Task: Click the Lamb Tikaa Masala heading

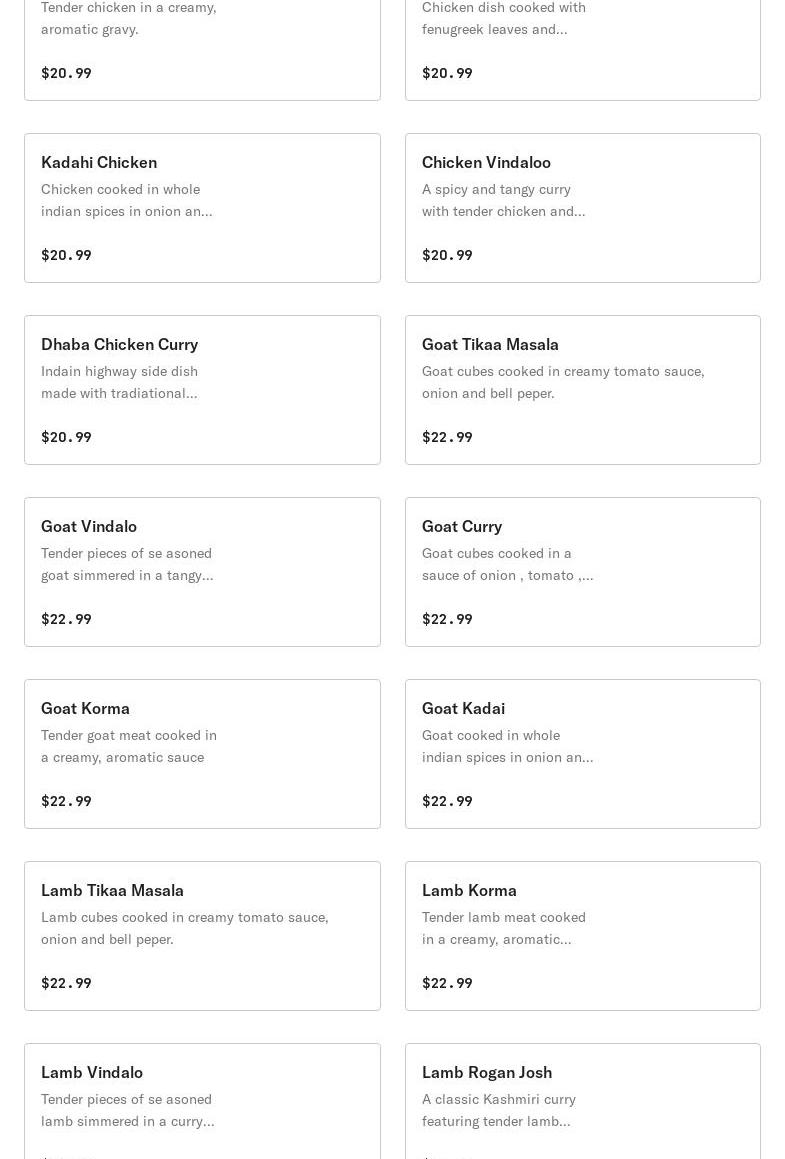Action: (112, 890)
